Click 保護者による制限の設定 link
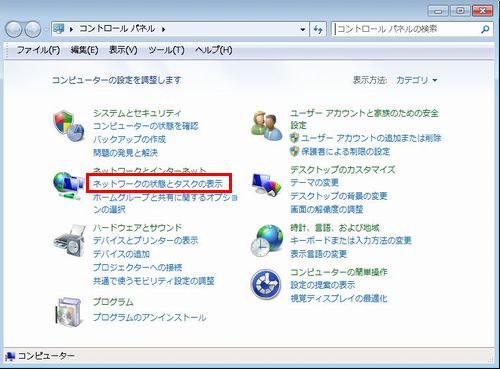 (345, 152)
